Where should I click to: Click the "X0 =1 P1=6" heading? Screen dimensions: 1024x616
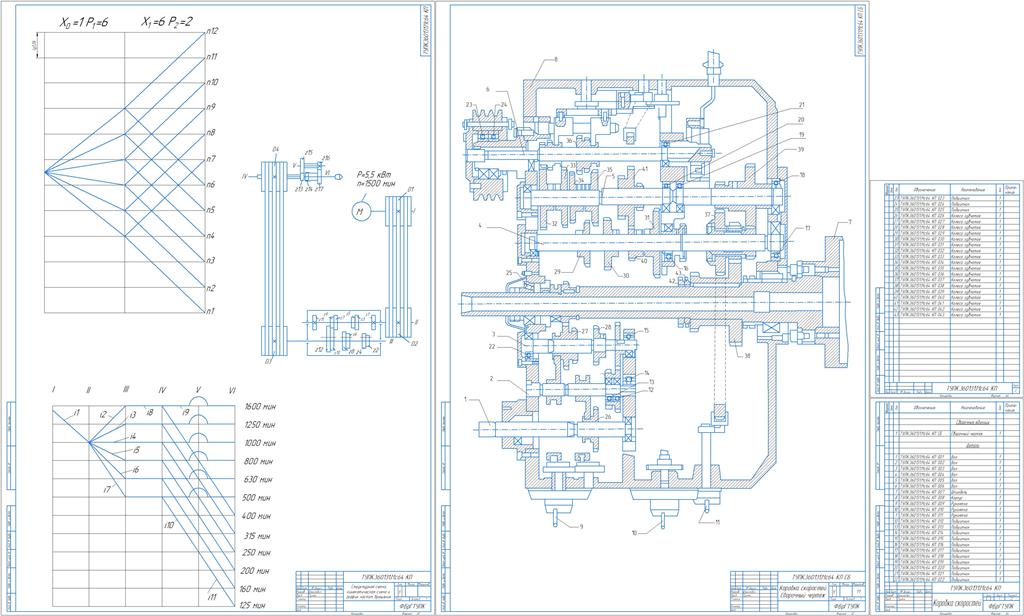coord(84,23)
